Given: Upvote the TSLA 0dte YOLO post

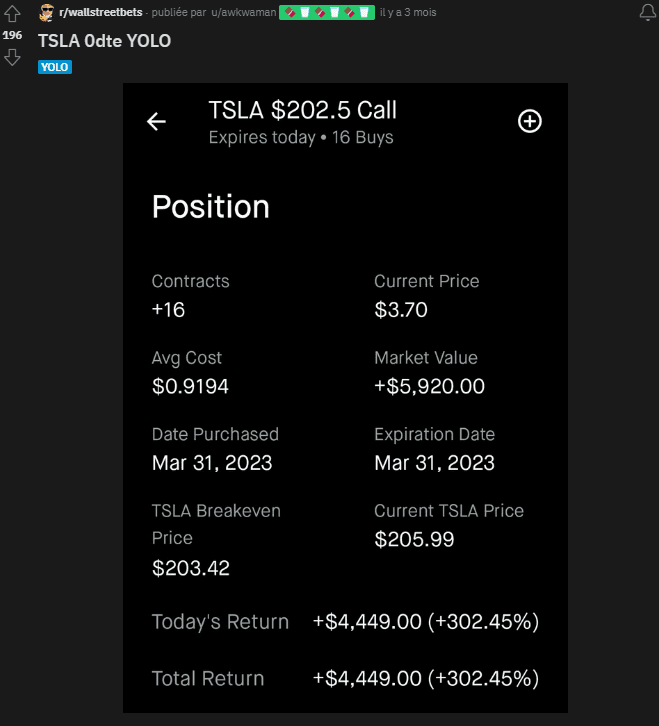Looking at the screenshot, I should (x=12, y=13).
